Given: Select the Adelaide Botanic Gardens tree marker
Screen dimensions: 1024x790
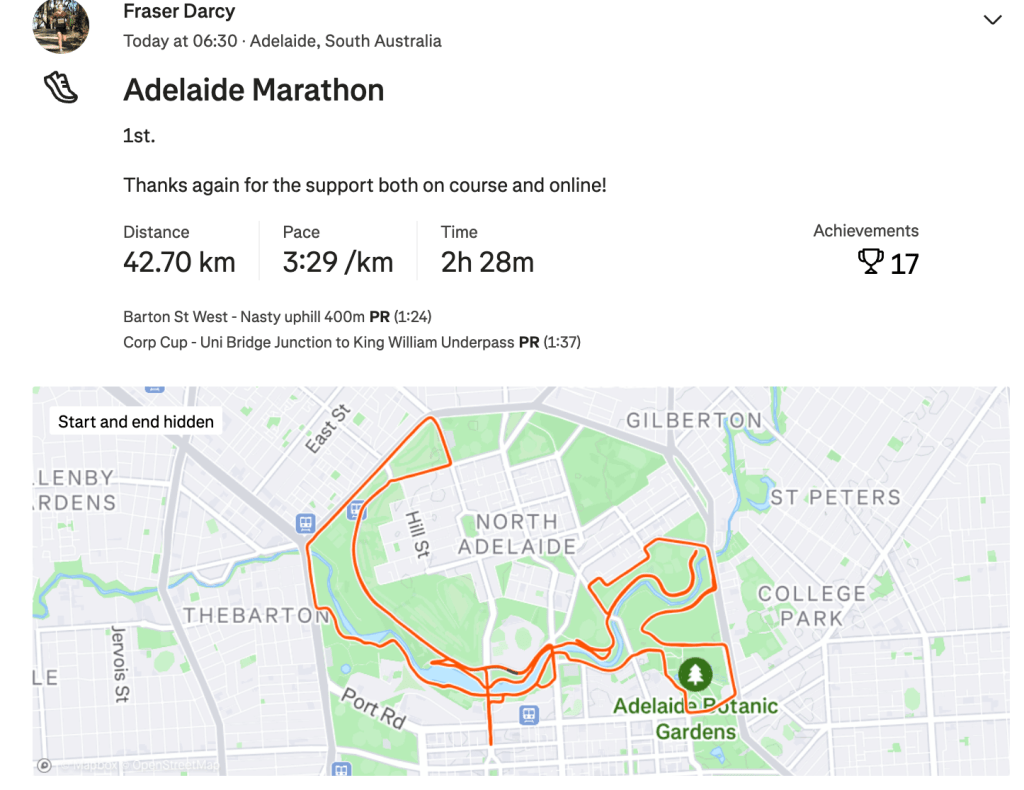Looking at the screenshot, I should tap(696, 673).
